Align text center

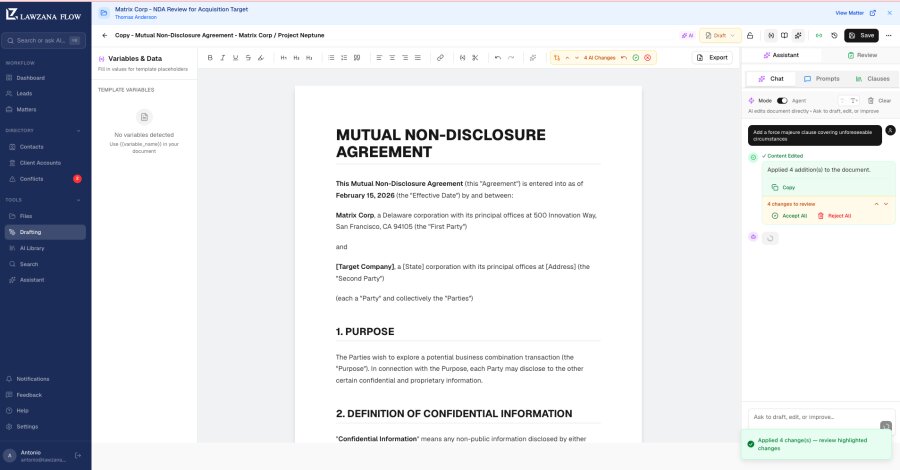pos(392,57)
